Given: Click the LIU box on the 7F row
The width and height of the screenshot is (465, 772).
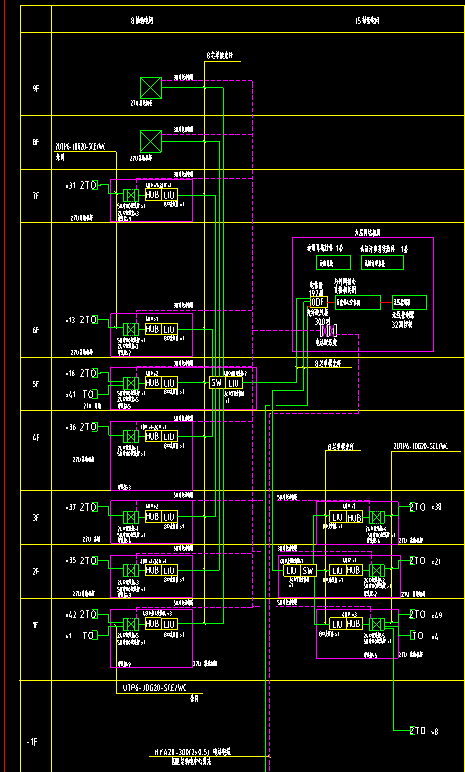Looking at the screenshot, I should click(x=169, y=195).
